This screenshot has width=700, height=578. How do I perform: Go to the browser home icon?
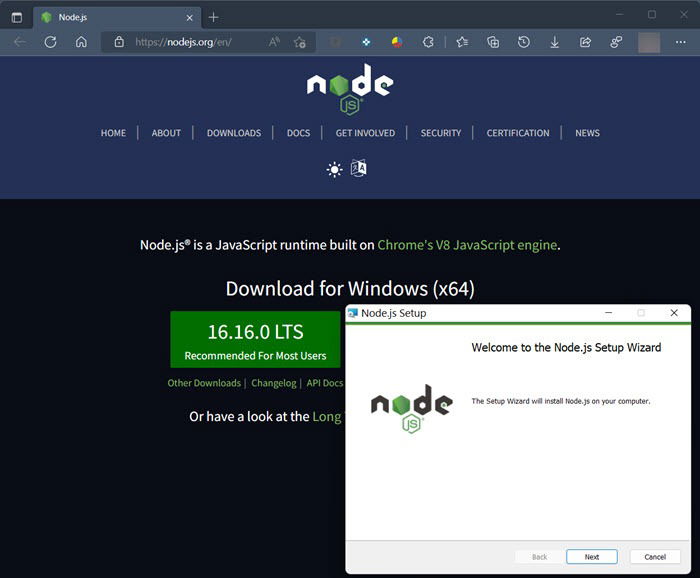(81, 42)
